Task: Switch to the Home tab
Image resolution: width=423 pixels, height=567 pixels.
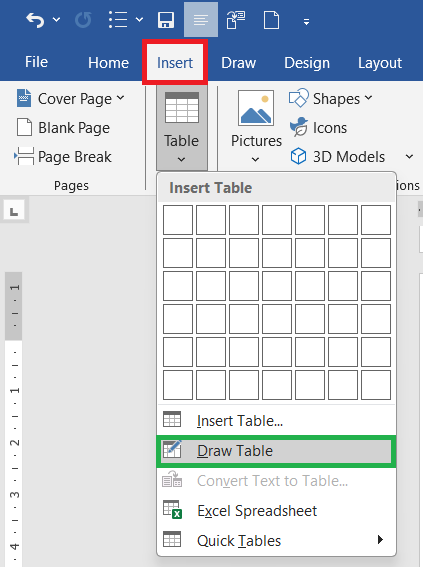Action: (x=108, y=63)
